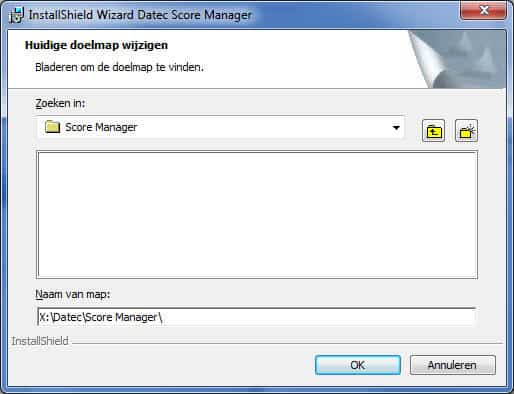The width and height of the screenshot is (514, 394).
Task: Click the Create New Folder icon
Action: (x=466, y=131)
